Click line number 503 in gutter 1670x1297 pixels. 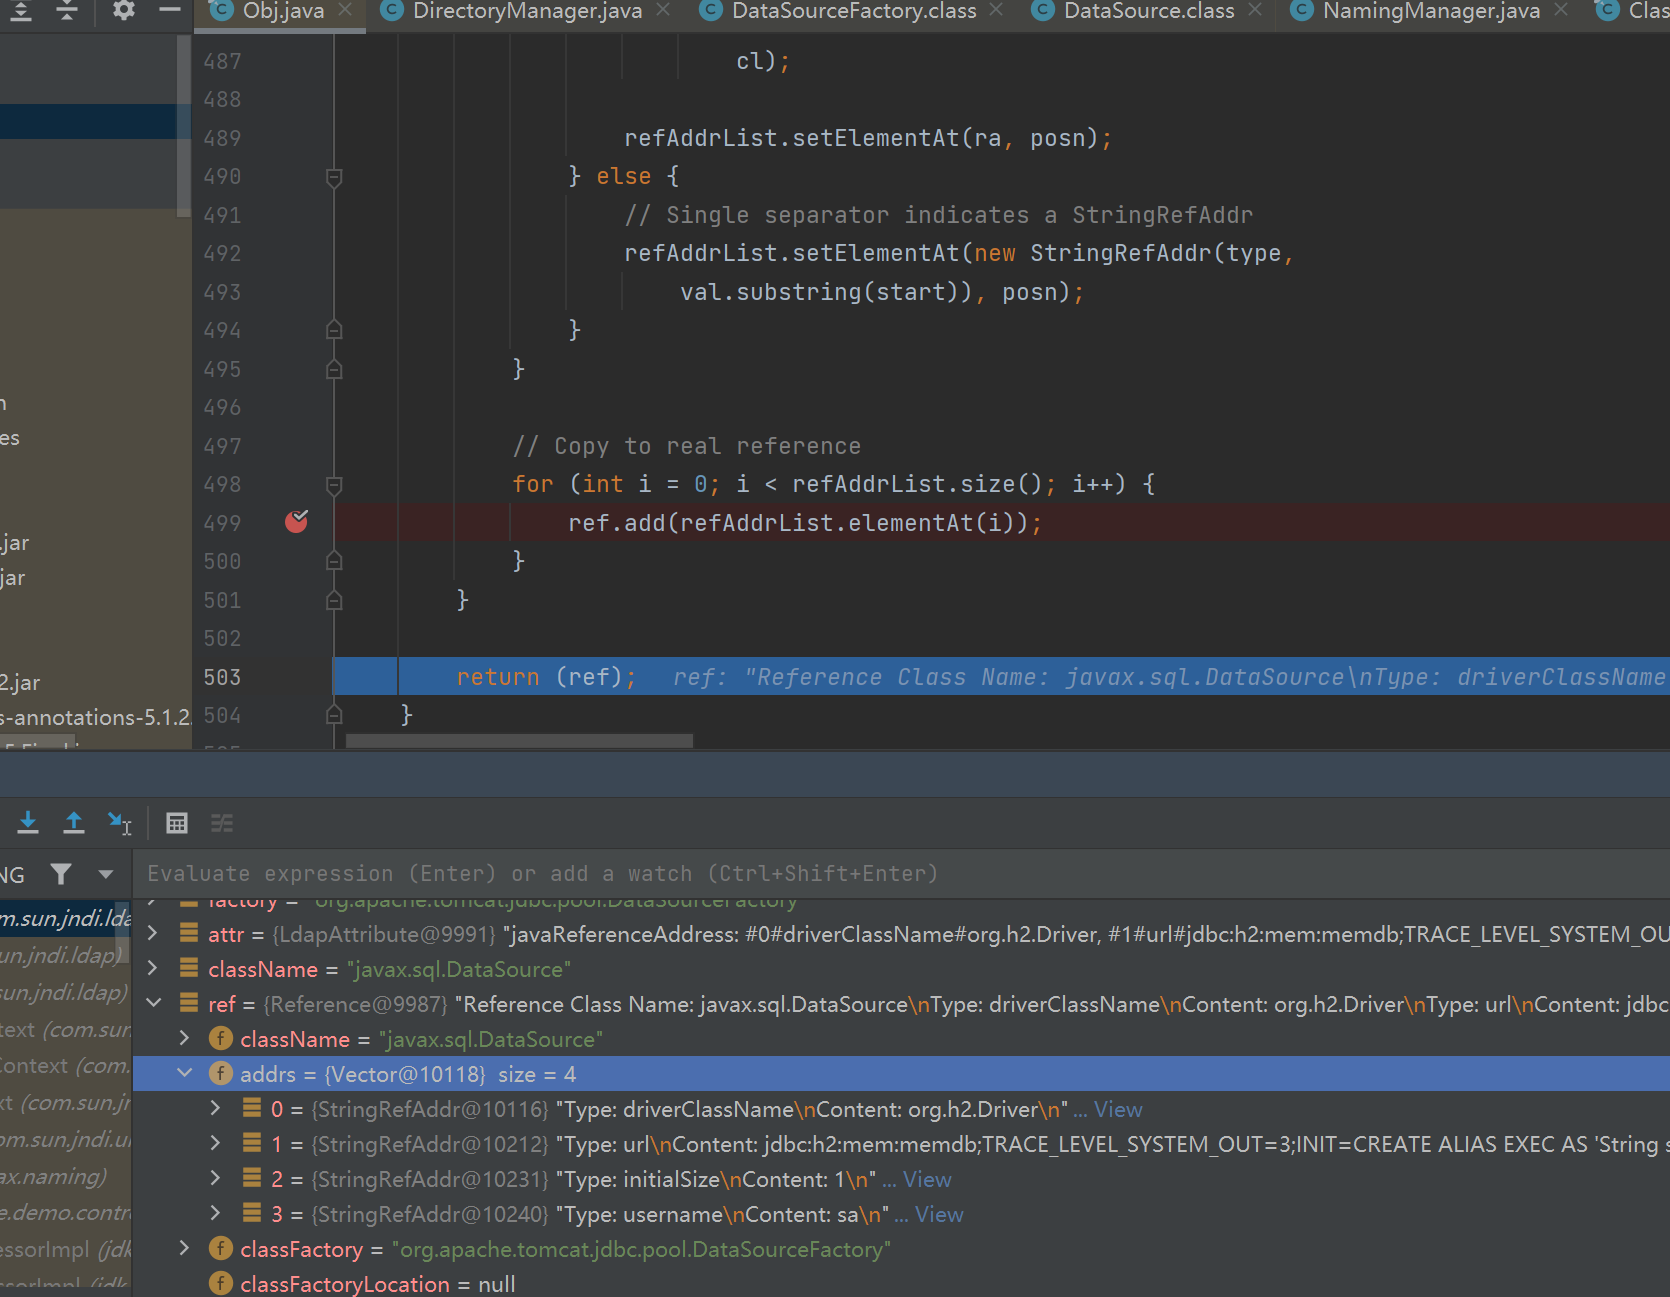222,677
